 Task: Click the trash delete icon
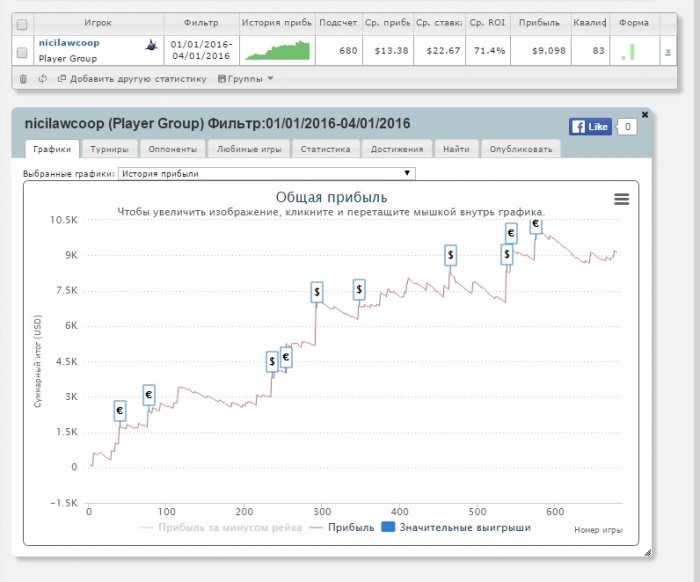pyautogui.click(x=23, y=79)
